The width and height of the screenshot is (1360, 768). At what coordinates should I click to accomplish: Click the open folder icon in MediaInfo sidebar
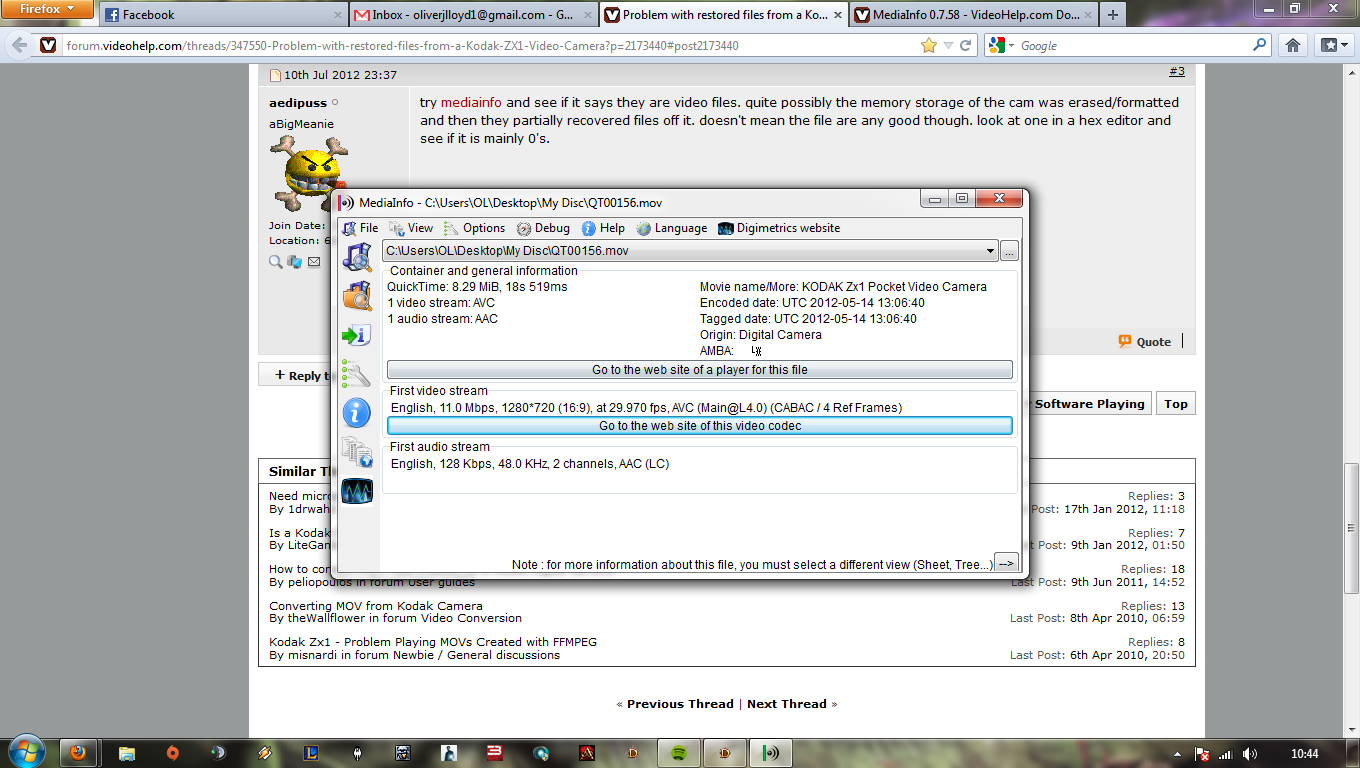[x=357, y=296]
